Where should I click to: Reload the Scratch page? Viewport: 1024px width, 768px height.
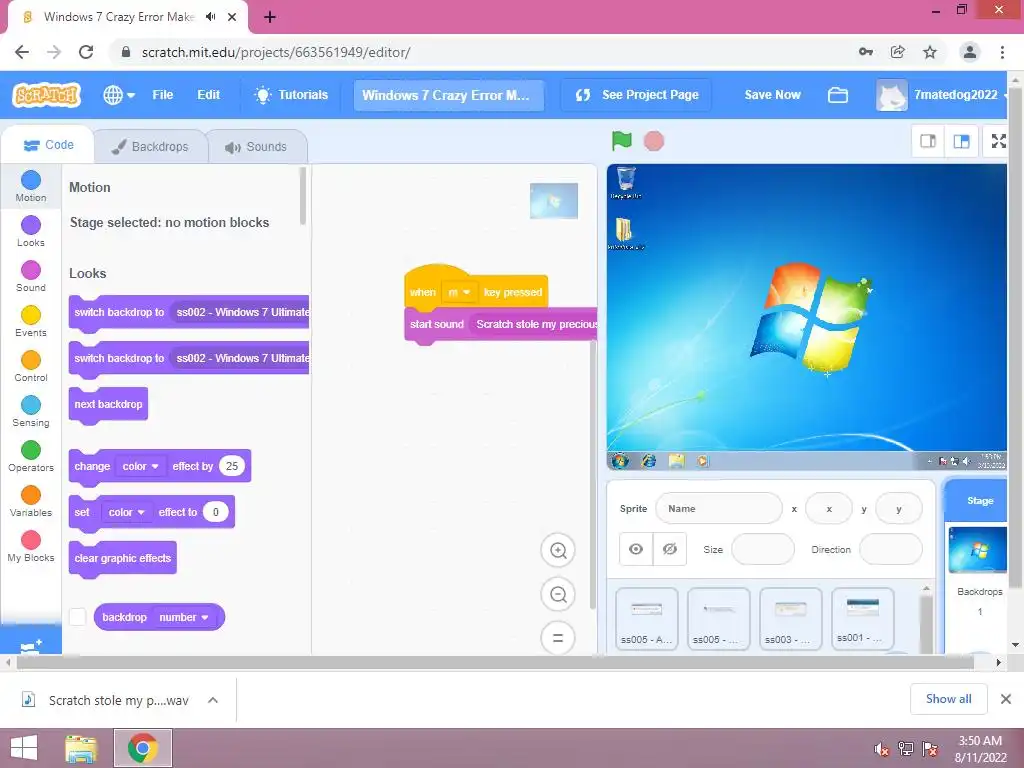[86, 52]
